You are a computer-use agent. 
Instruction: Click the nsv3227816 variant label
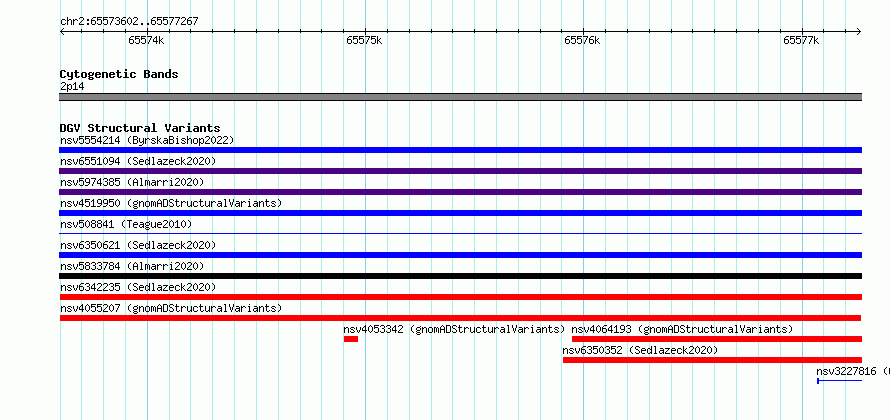(853, 371)
